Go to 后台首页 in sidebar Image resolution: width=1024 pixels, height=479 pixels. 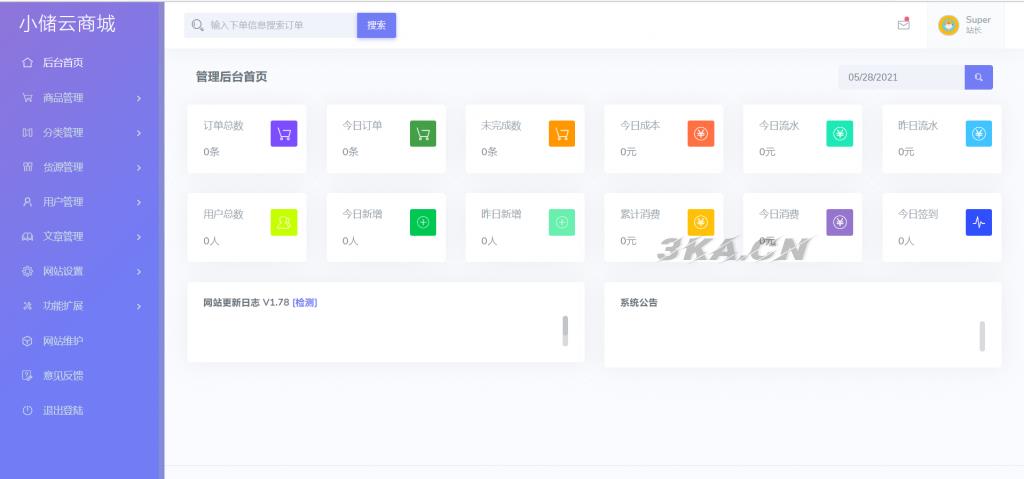(x=62, y=63)
